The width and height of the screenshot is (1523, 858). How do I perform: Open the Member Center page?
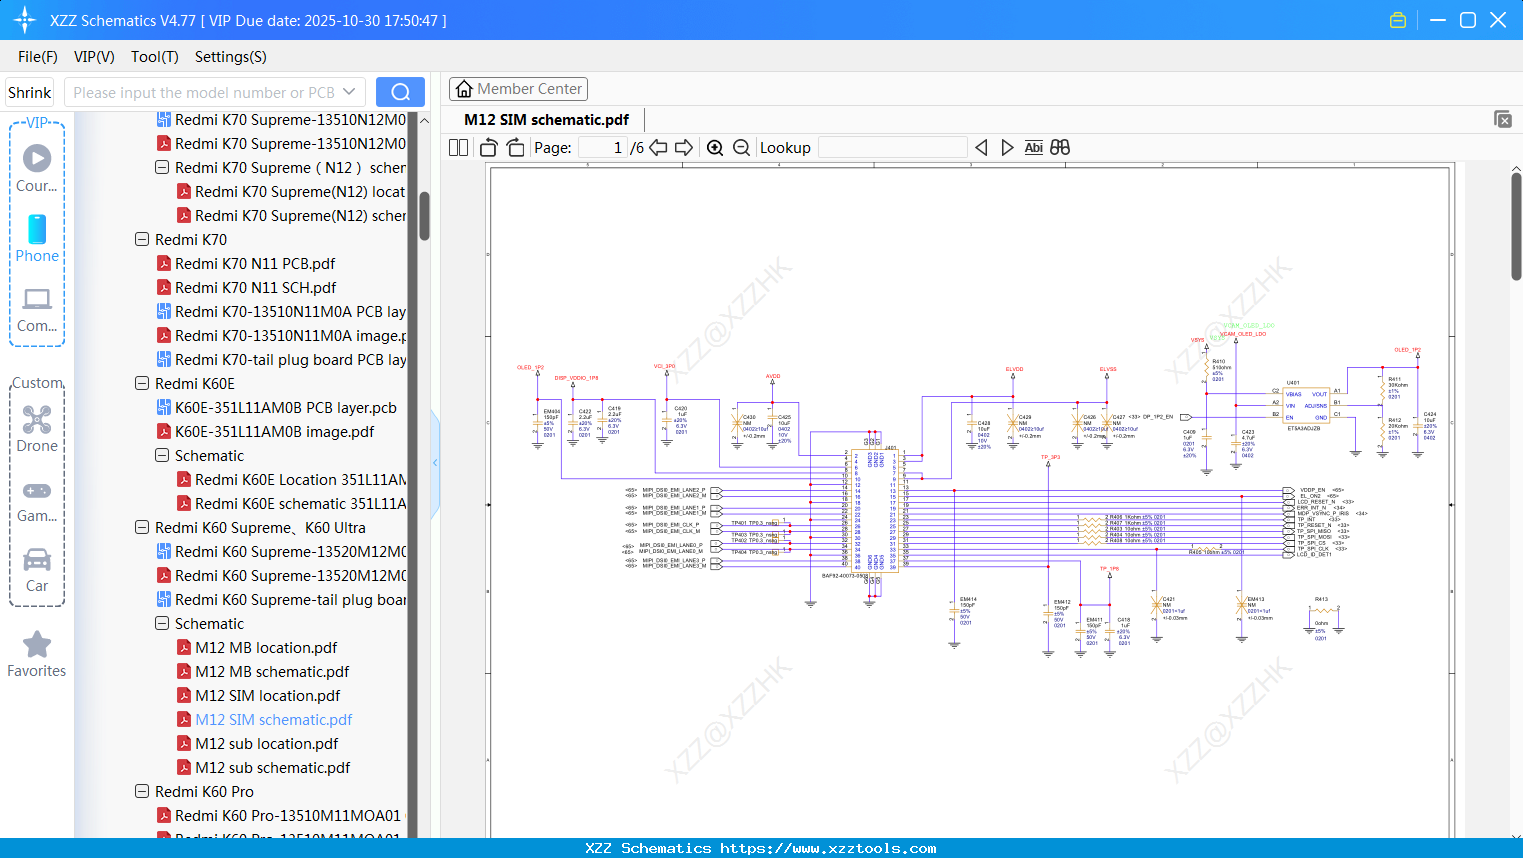tap(518, 88)
